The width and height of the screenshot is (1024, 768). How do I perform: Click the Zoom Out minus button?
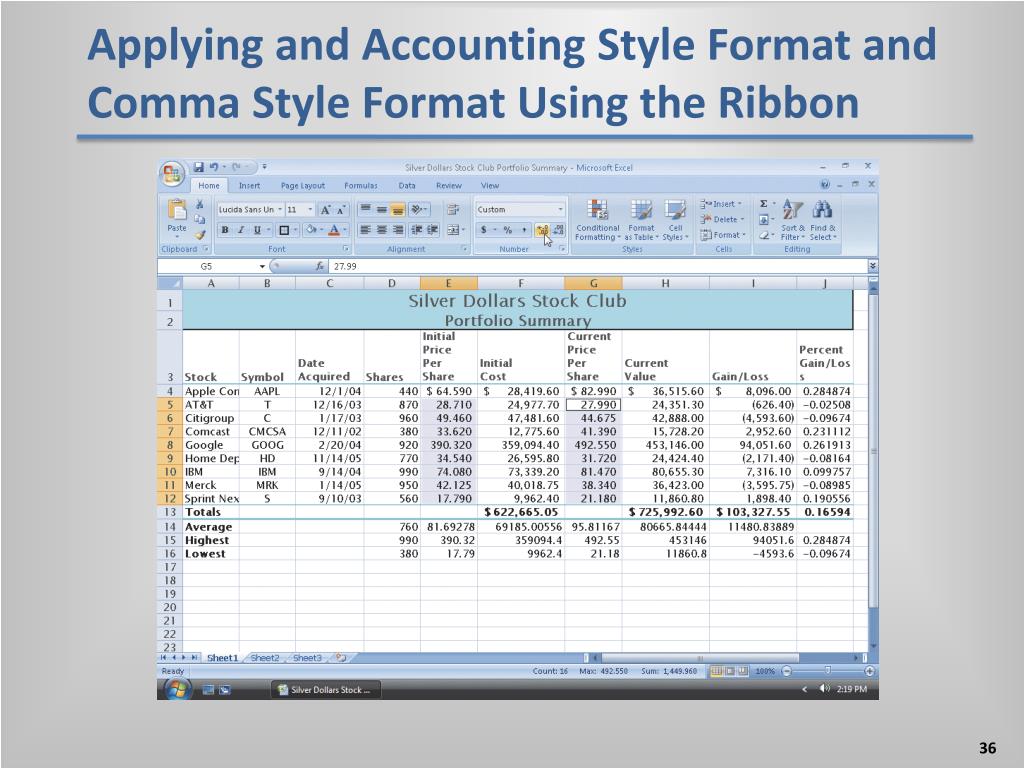point(786,671)
